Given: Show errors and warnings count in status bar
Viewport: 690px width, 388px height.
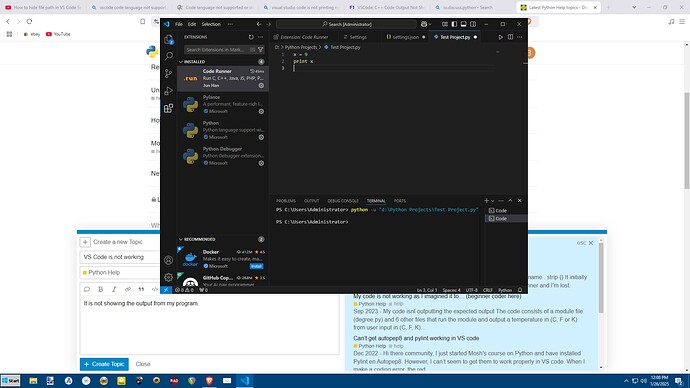Looking at the screenshot, I should 184,290.
